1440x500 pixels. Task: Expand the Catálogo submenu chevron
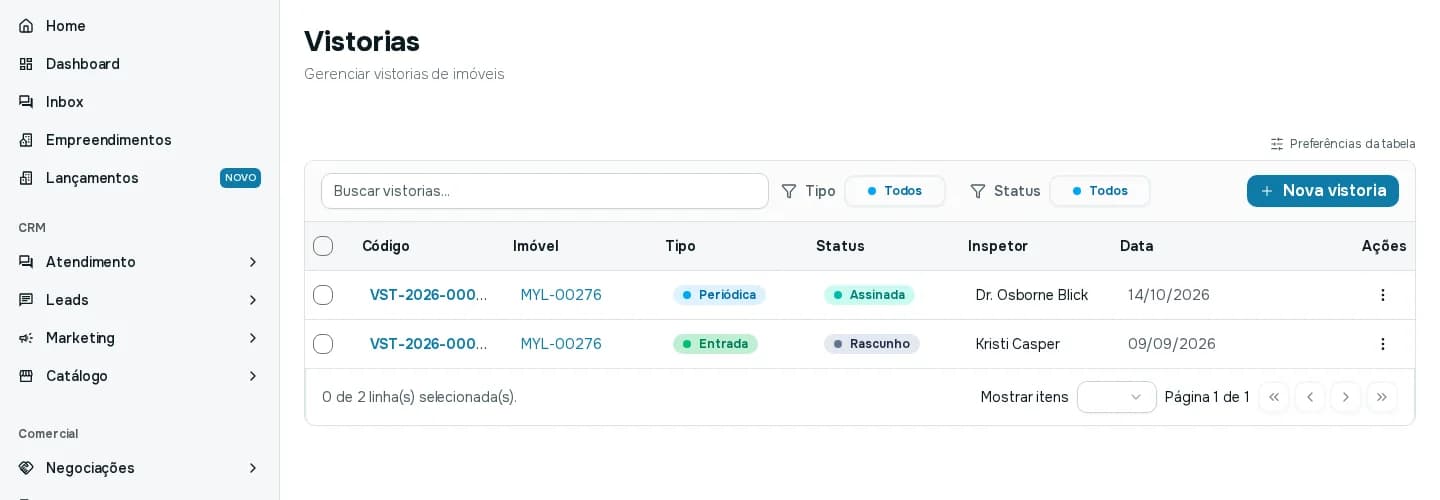(x=253, y=376)
